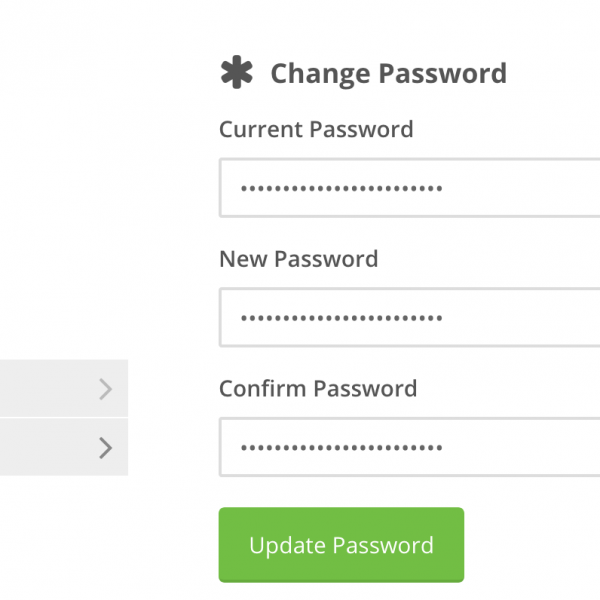Expand the upper sidebar chevron arrow
This screenshot has width=600, height=600.
click(x=106, y=389)
